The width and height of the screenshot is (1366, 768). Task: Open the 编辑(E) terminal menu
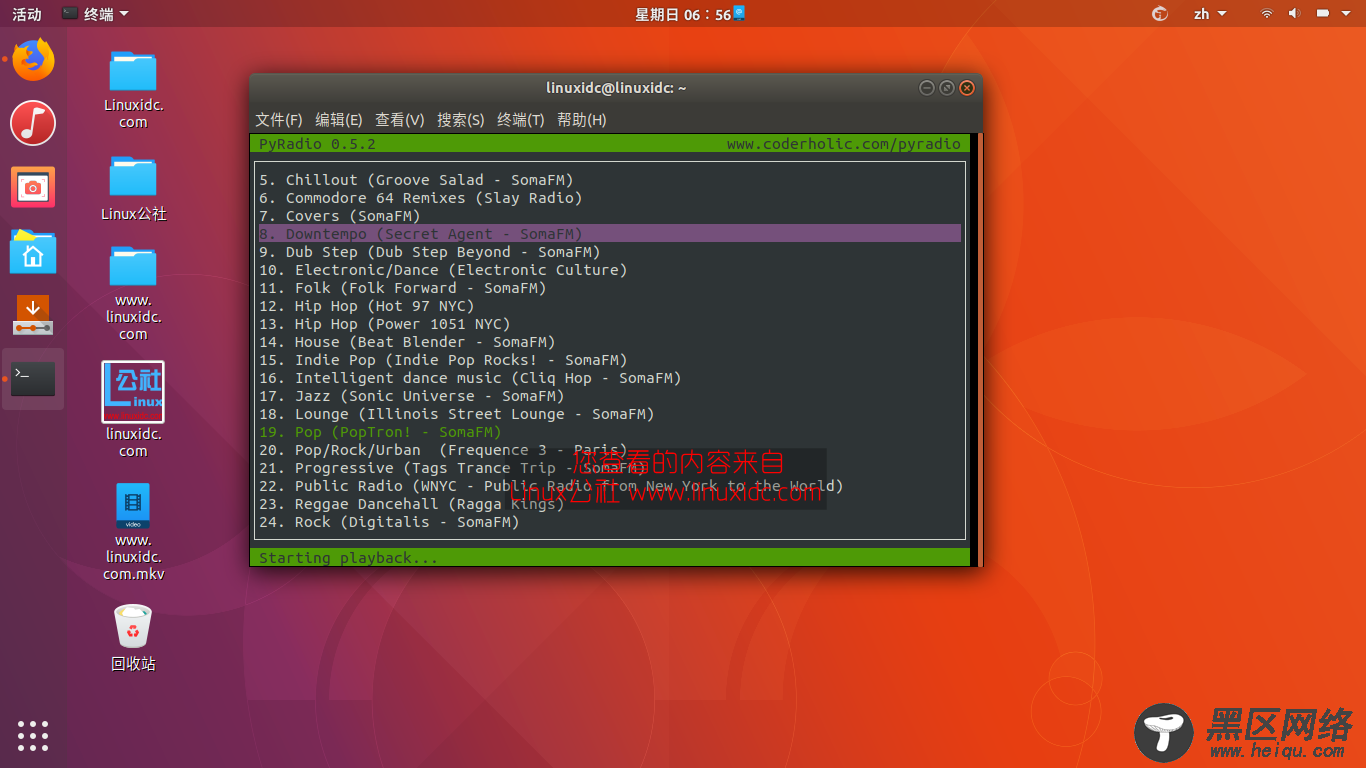click(x=339, y=120)
